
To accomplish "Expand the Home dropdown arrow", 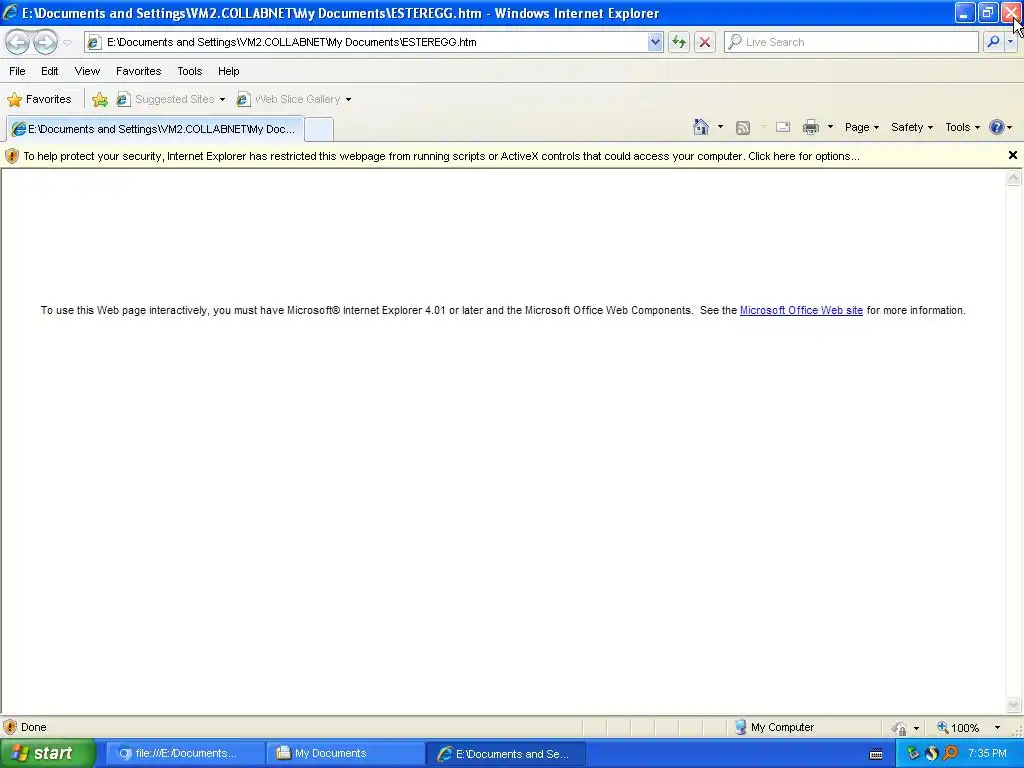I will pyautogui.click(x=720, y=127).
